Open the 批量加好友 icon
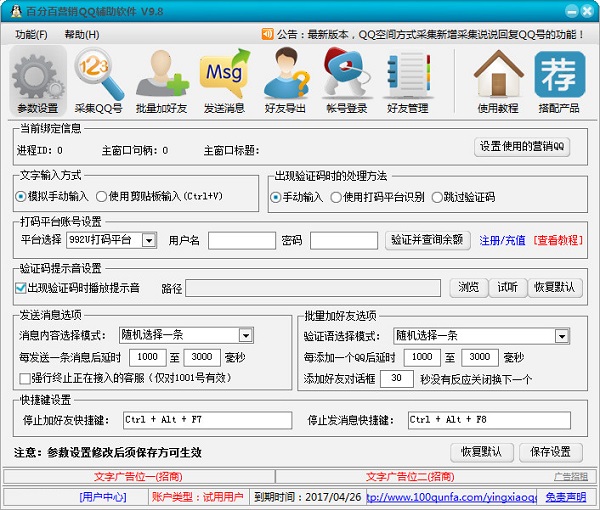Image resolution: width=600 pixels, height=510 pixels. click(x=161, y=81)
